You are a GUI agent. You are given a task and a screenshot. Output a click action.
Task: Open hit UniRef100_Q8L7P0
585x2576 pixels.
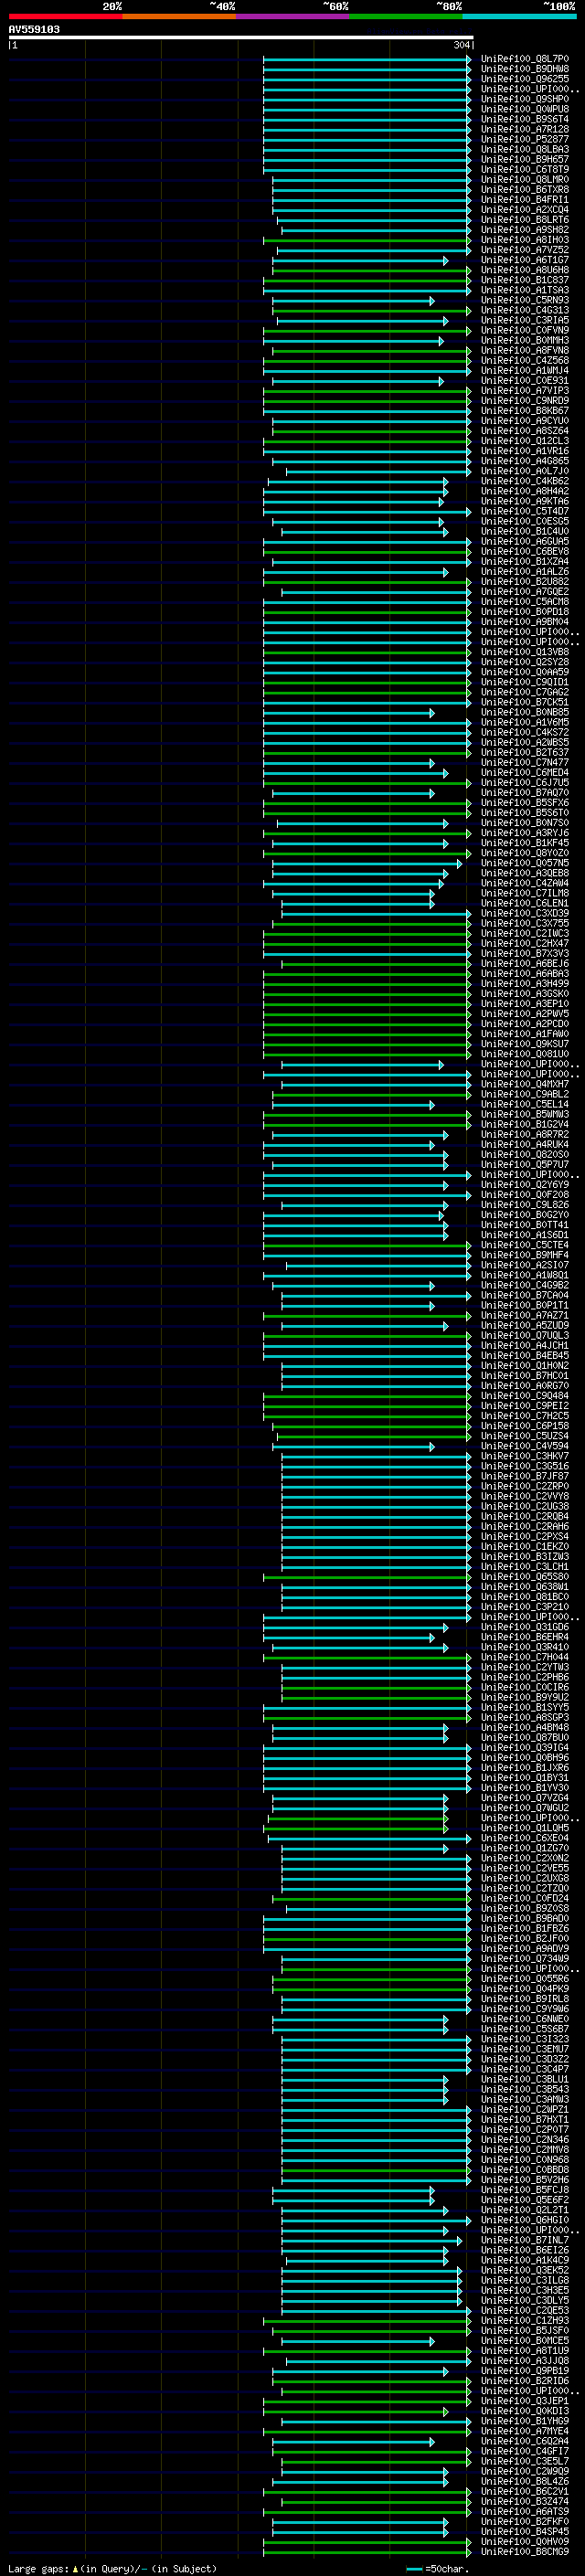tap(524, 59)
